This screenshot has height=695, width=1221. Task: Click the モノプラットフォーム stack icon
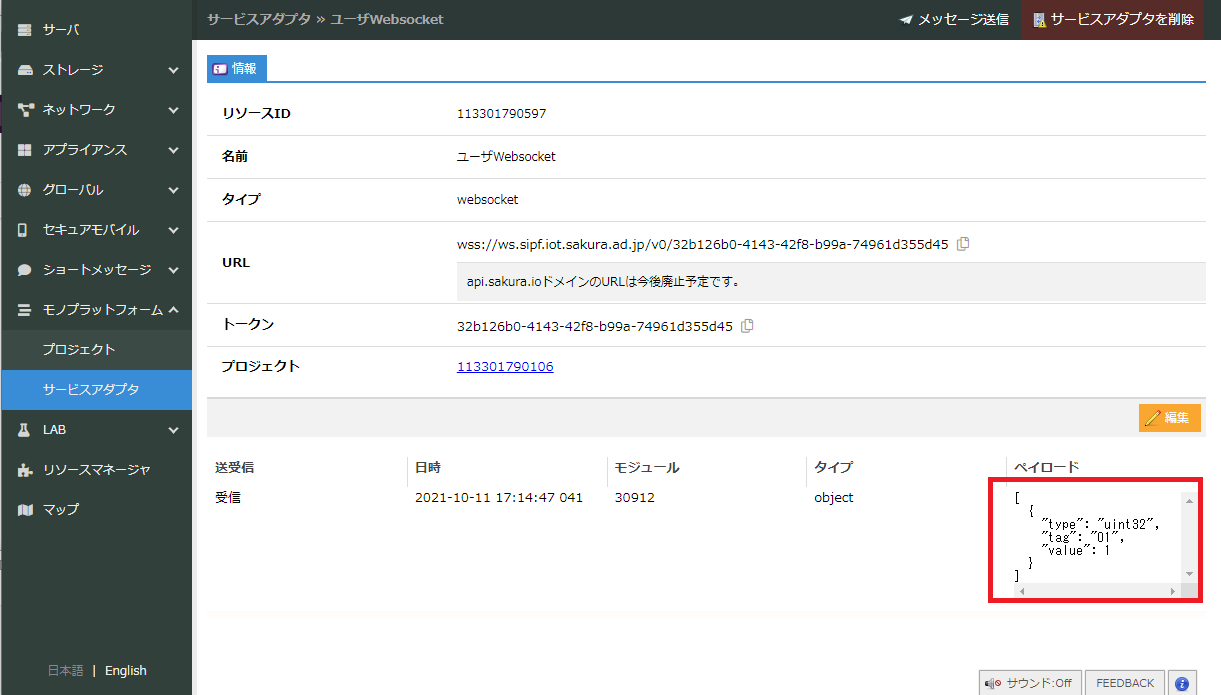click(25, 310)
